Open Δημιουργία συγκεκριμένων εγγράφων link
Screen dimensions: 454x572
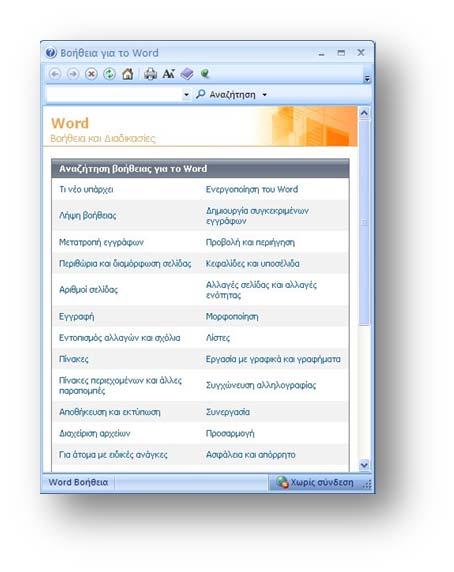point(257,216)
